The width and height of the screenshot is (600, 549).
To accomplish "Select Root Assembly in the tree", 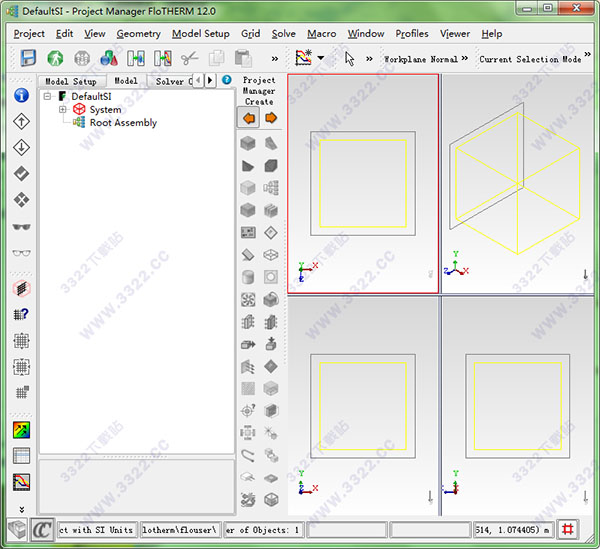I will point(123,123).
